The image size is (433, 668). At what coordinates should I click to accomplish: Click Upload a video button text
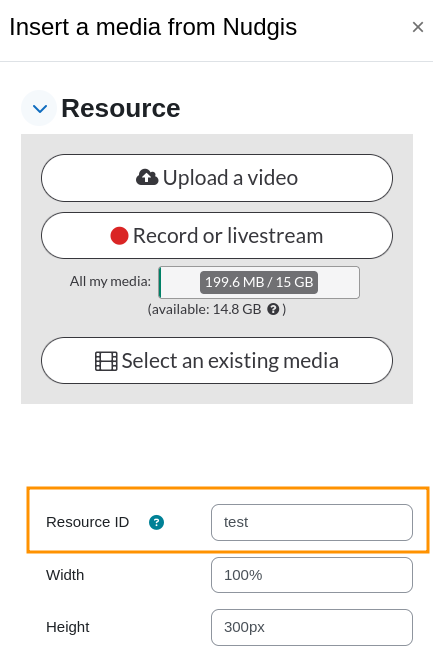click(x=230, y=178)
